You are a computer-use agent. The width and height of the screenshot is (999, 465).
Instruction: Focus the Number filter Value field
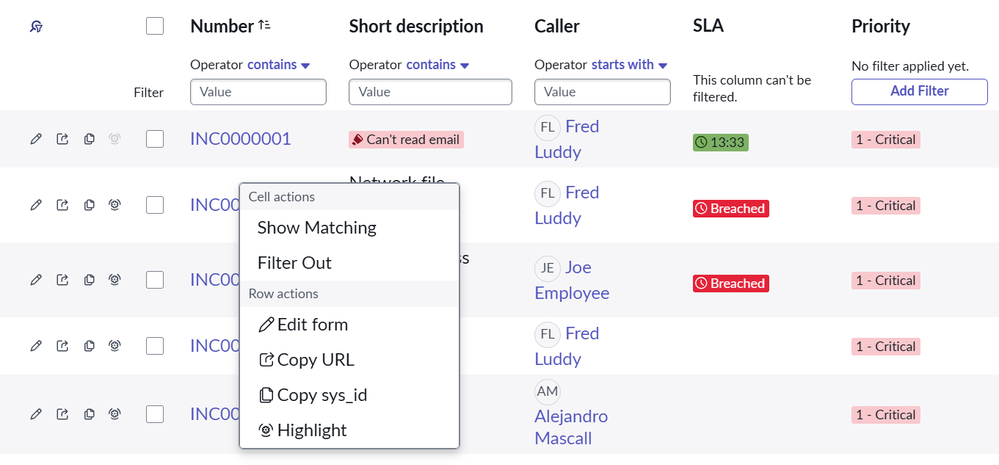(258, 92)
